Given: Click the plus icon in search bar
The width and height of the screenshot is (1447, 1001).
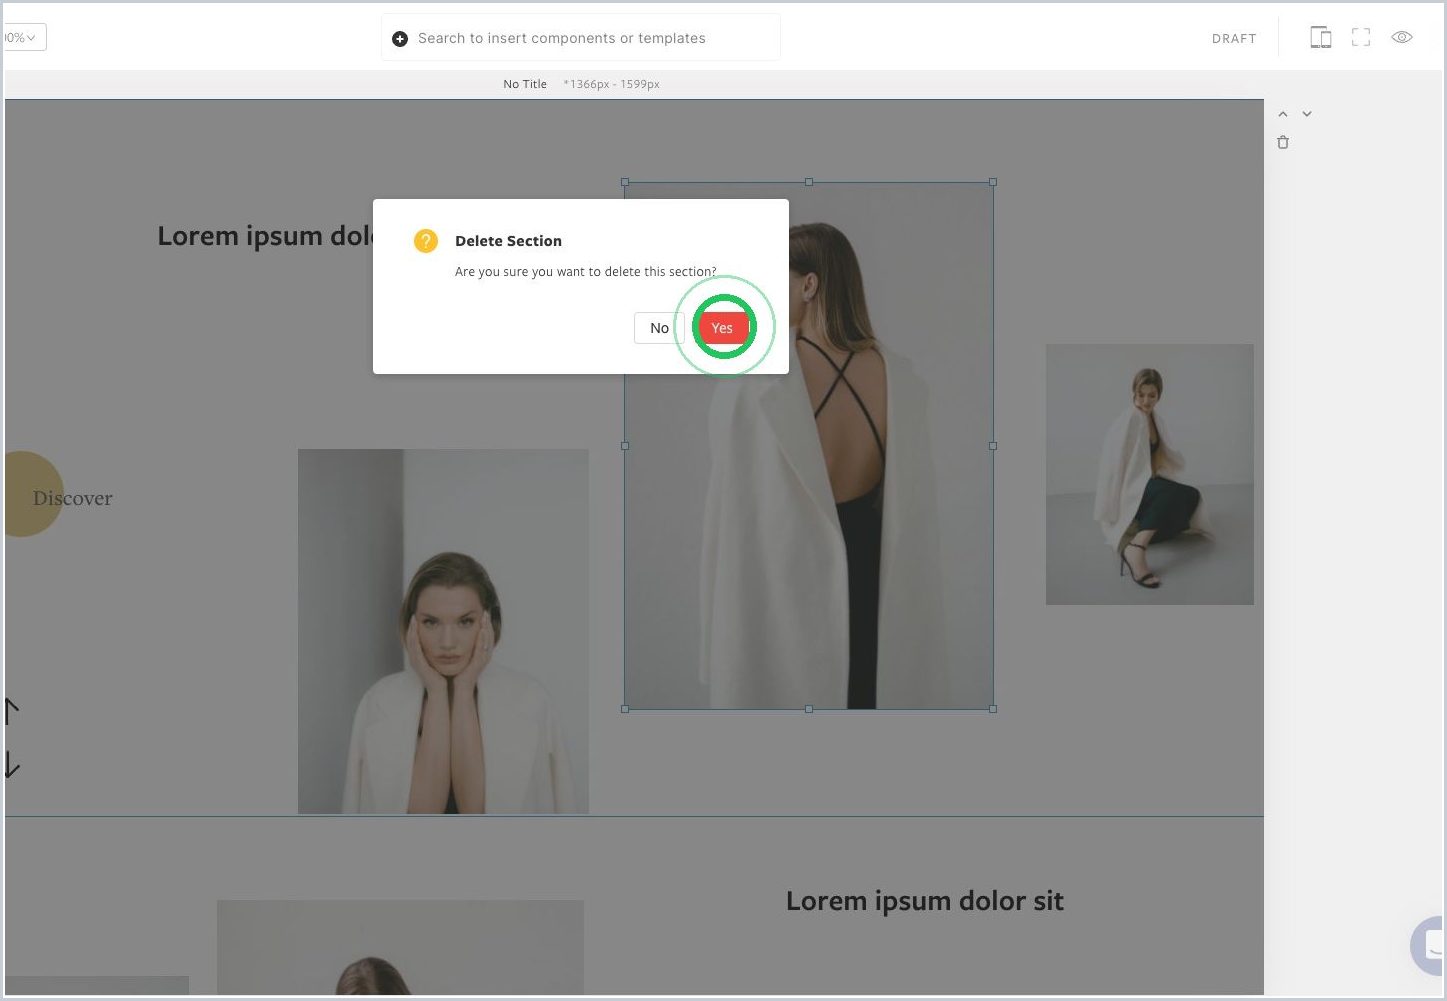Looking at the screenshot, I should click(x=400, y=39).
